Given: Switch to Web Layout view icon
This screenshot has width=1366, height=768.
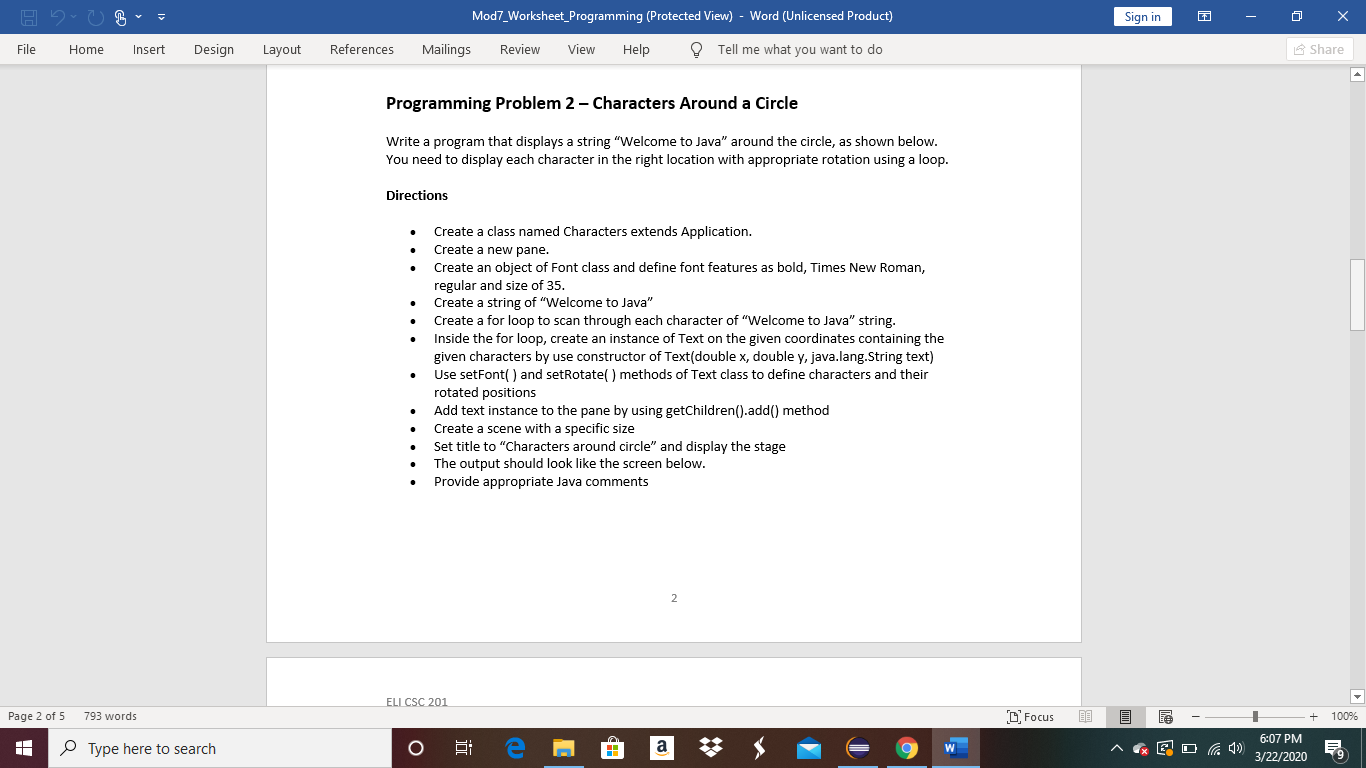Looking at the screenshot, I should (1165, 716).
